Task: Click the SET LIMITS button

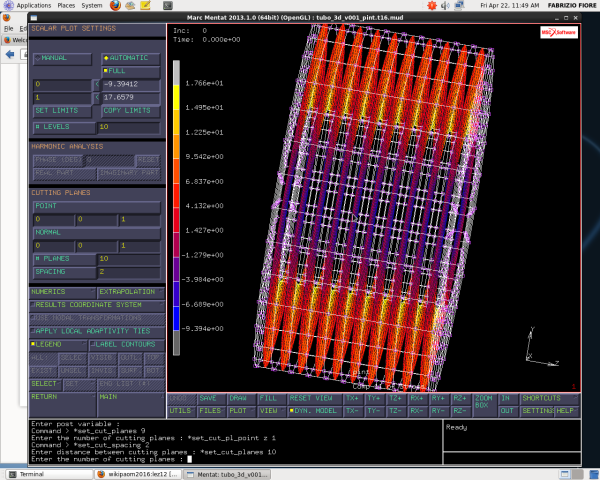Action: tap(62, 111)
